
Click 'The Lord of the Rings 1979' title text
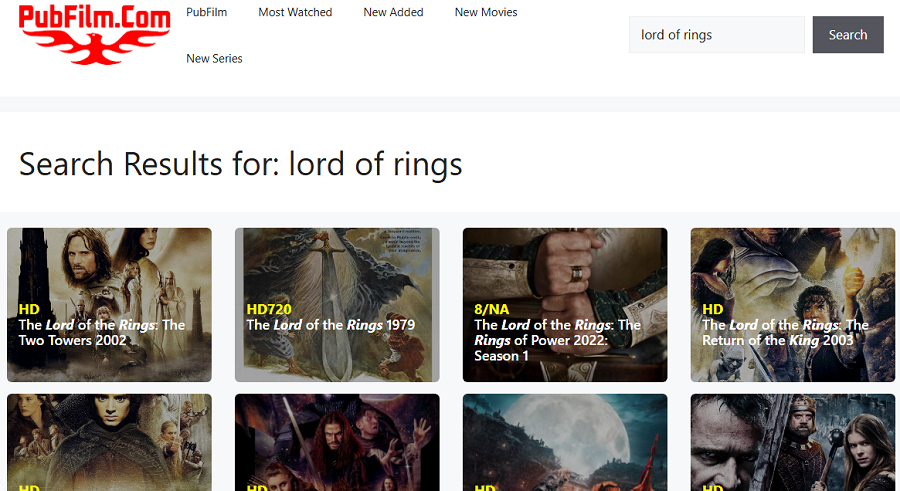pos(331,325)
